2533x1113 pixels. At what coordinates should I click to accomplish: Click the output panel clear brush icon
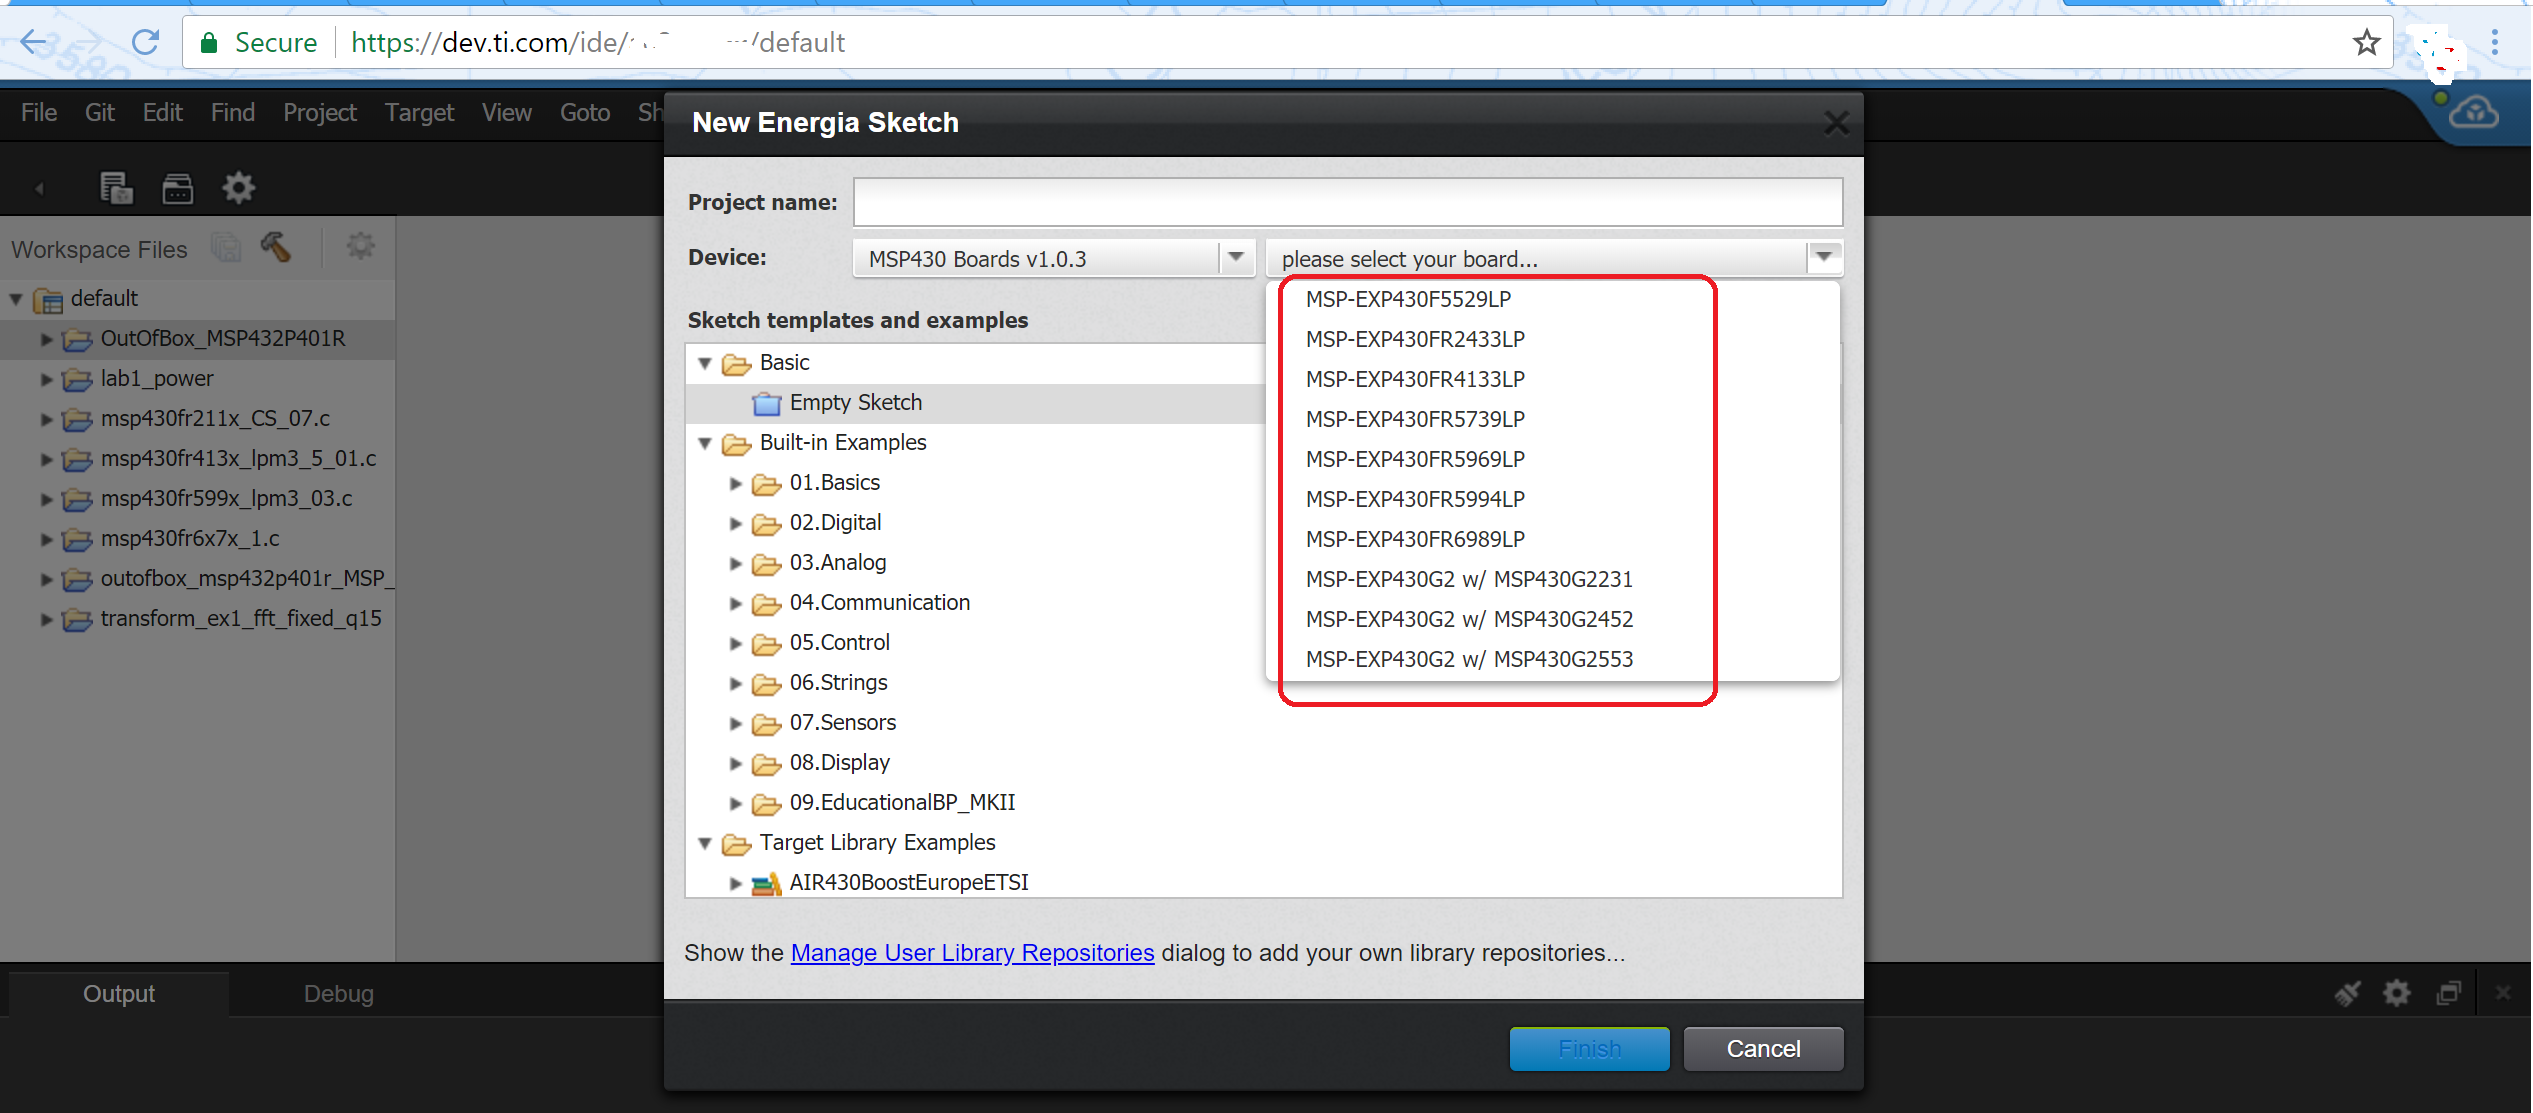click(2348, 993)
